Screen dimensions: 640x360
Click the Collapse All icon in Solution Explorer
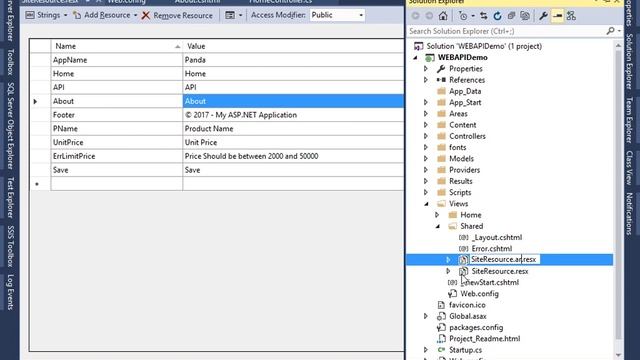(511, 16)
